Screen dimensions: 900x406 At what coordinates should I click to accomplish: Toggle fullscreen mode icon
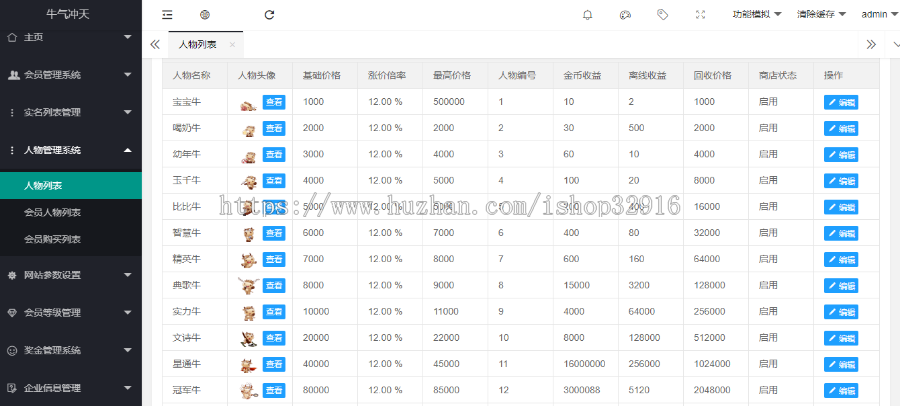pyautogui.click(x=700, y=15)
